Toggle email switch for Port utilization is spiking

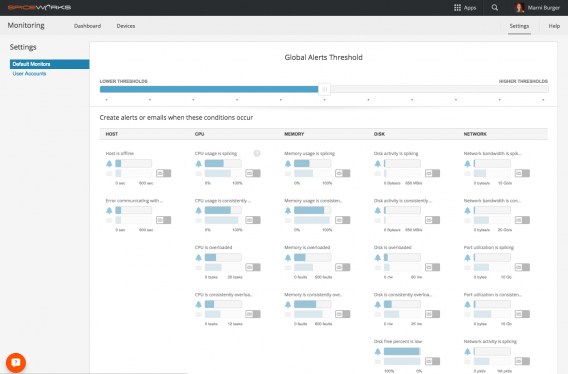tap(522, 267)
